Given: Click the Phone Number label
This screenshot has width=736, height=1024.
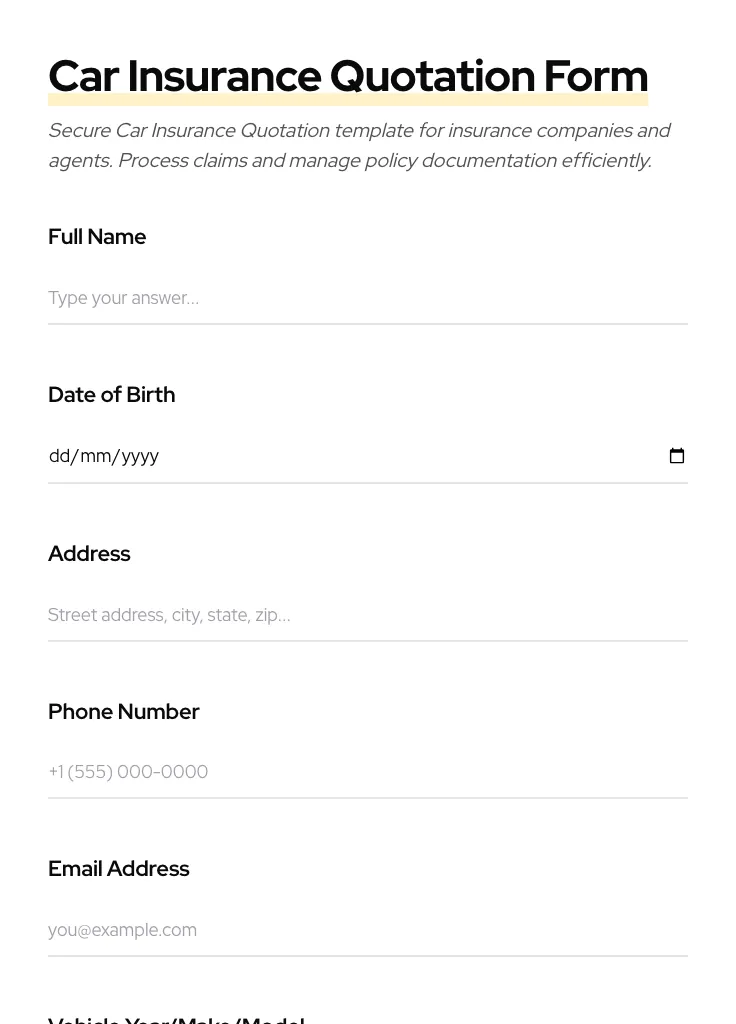Looking at the screenshot, I should pos(123,712).
